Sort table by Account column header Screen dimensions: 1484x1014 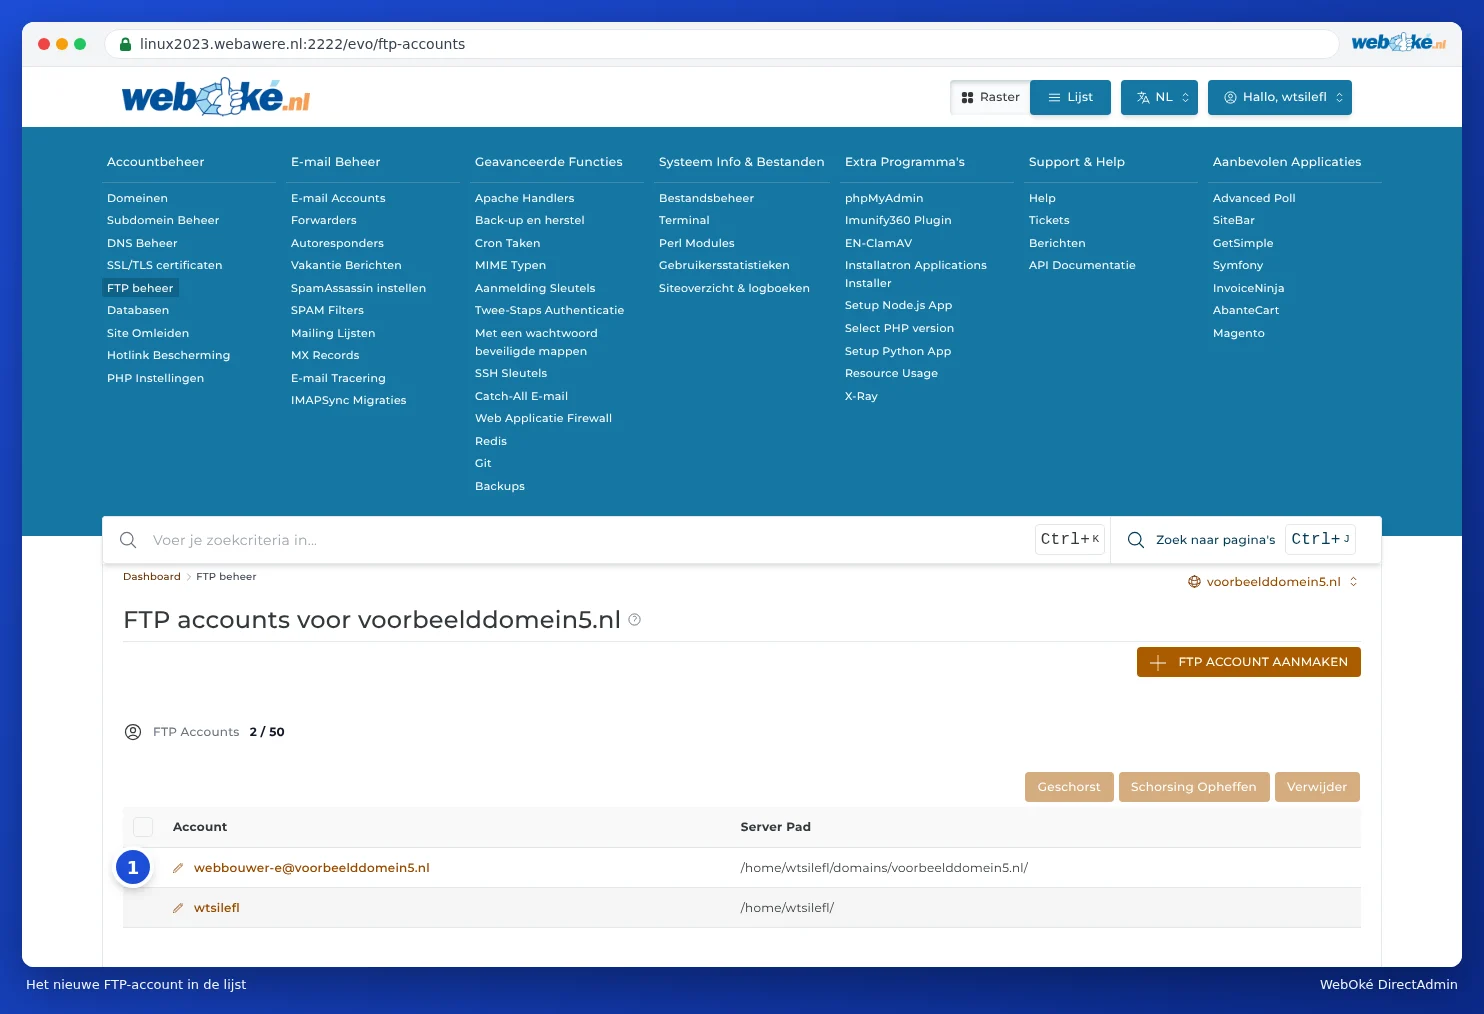click(x=200, y=827)
